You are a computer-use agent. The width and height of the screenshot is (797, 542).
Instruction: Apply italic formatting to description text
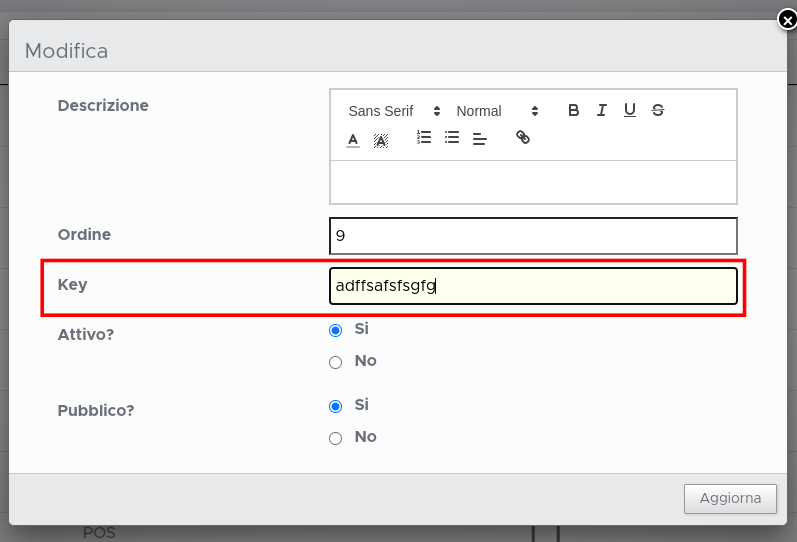[x=601, y=111]
